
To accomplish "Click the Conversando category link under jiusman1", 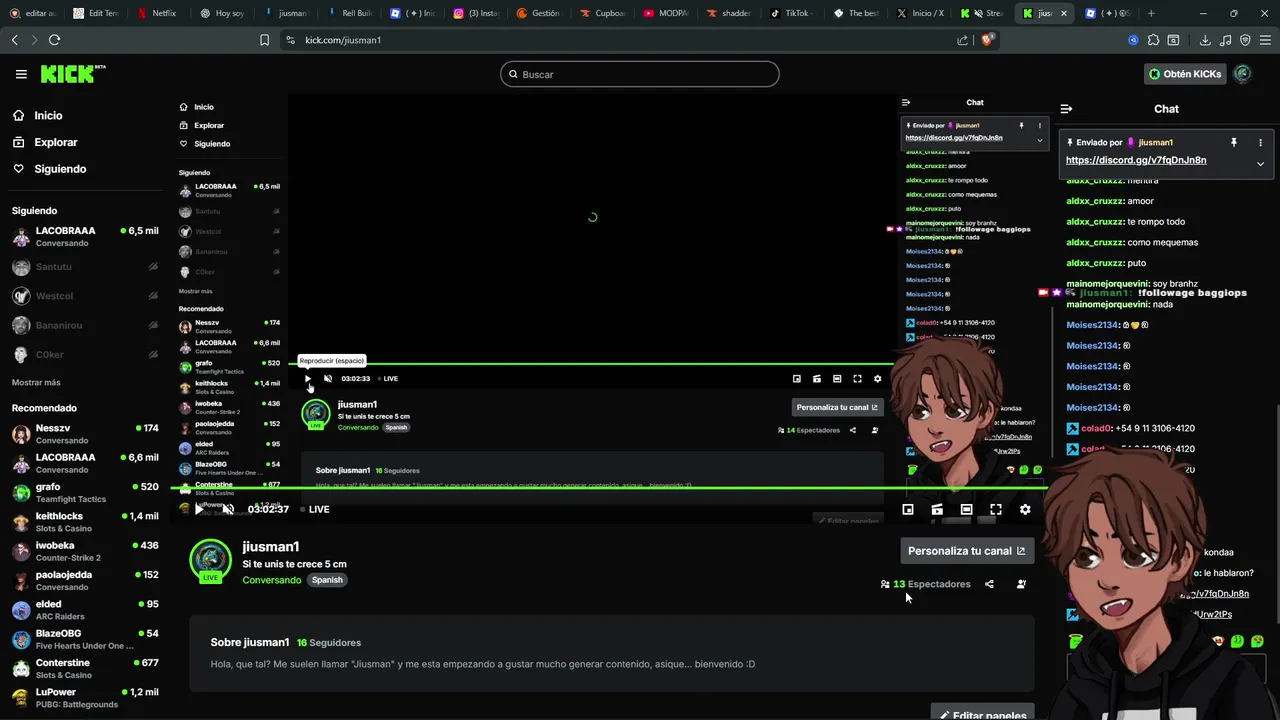I will point(271,580).
